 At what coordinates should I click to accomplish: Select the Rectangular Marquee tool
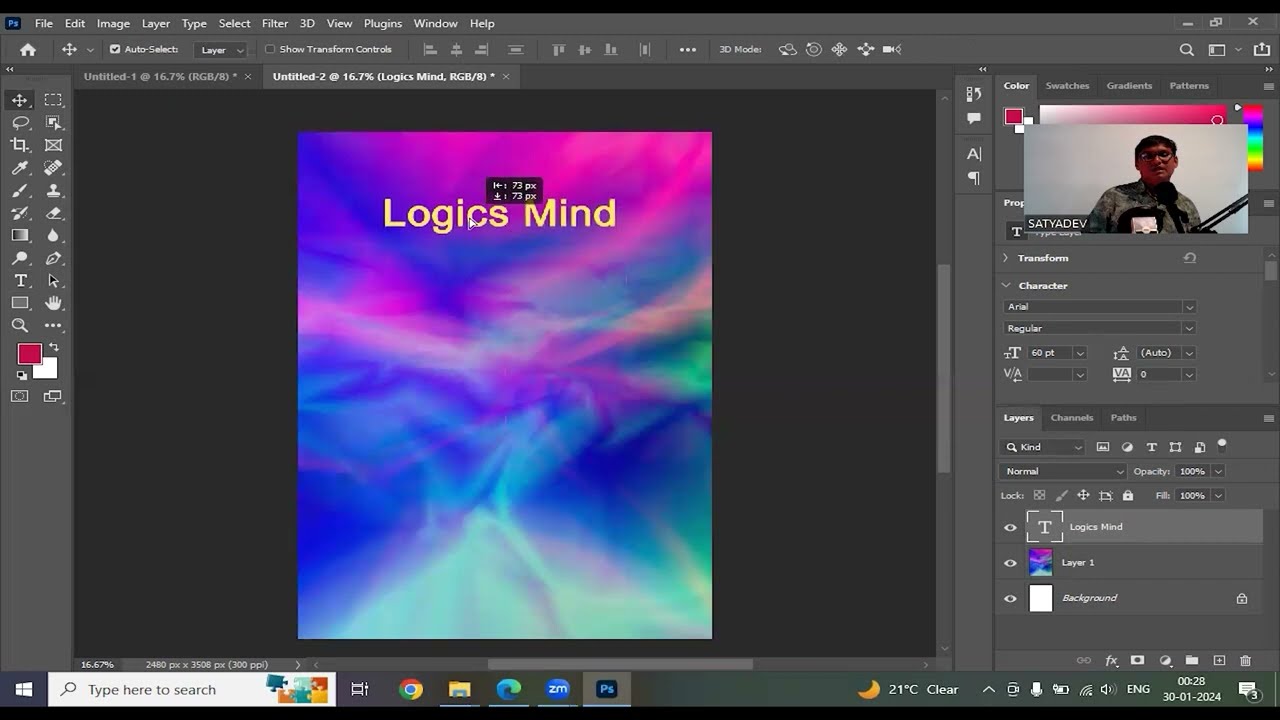click(53, 100)
